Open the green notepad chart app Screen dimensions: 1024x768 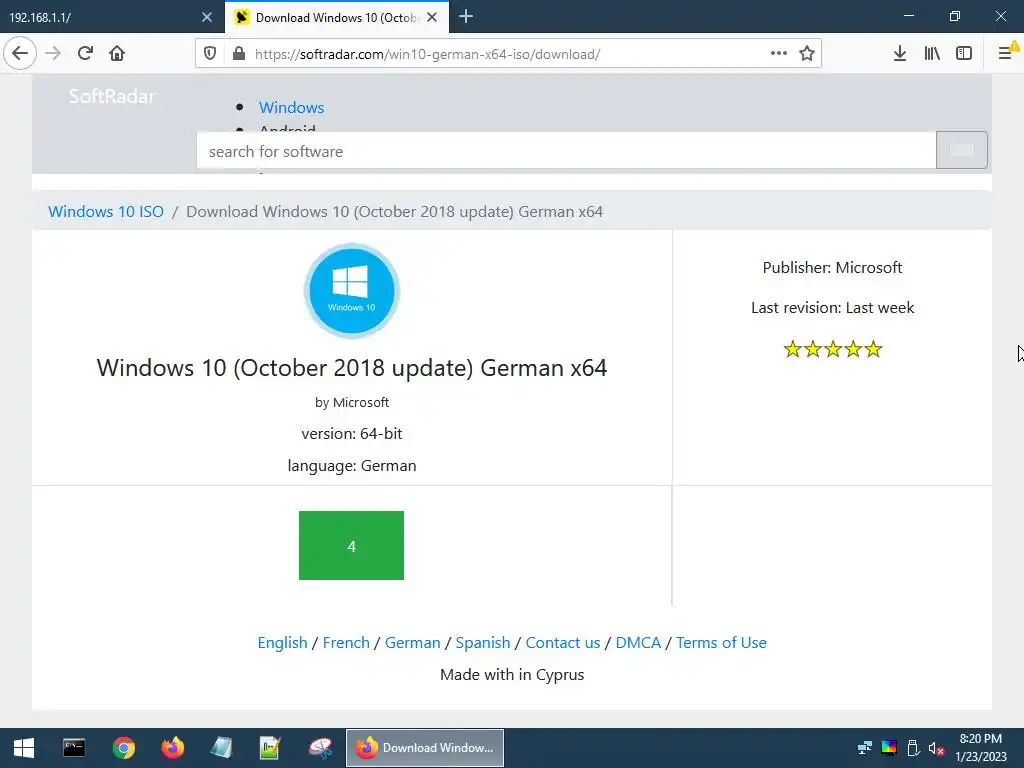tap(270, 748)
